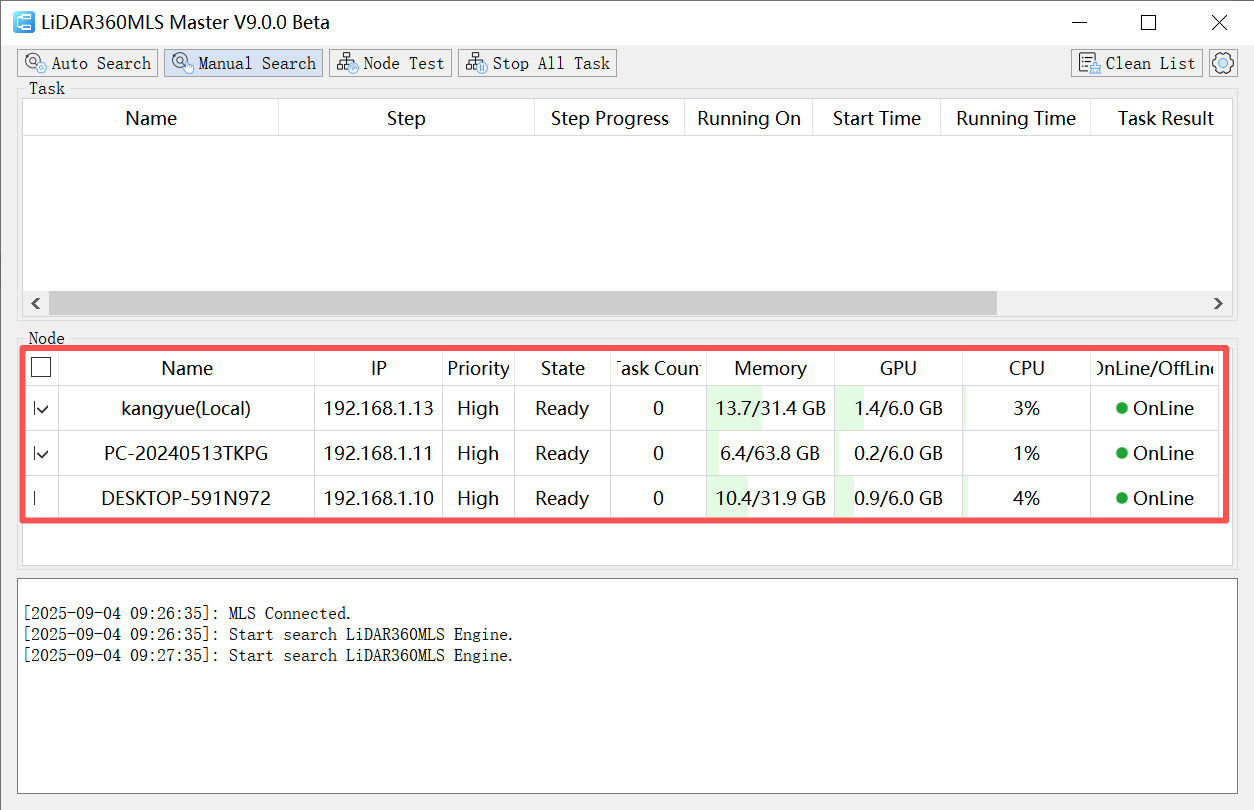The height and width of the screenshot is (810, 1254).
Task: Click the Manual Search toolbar button
Action: click(244, 63)
